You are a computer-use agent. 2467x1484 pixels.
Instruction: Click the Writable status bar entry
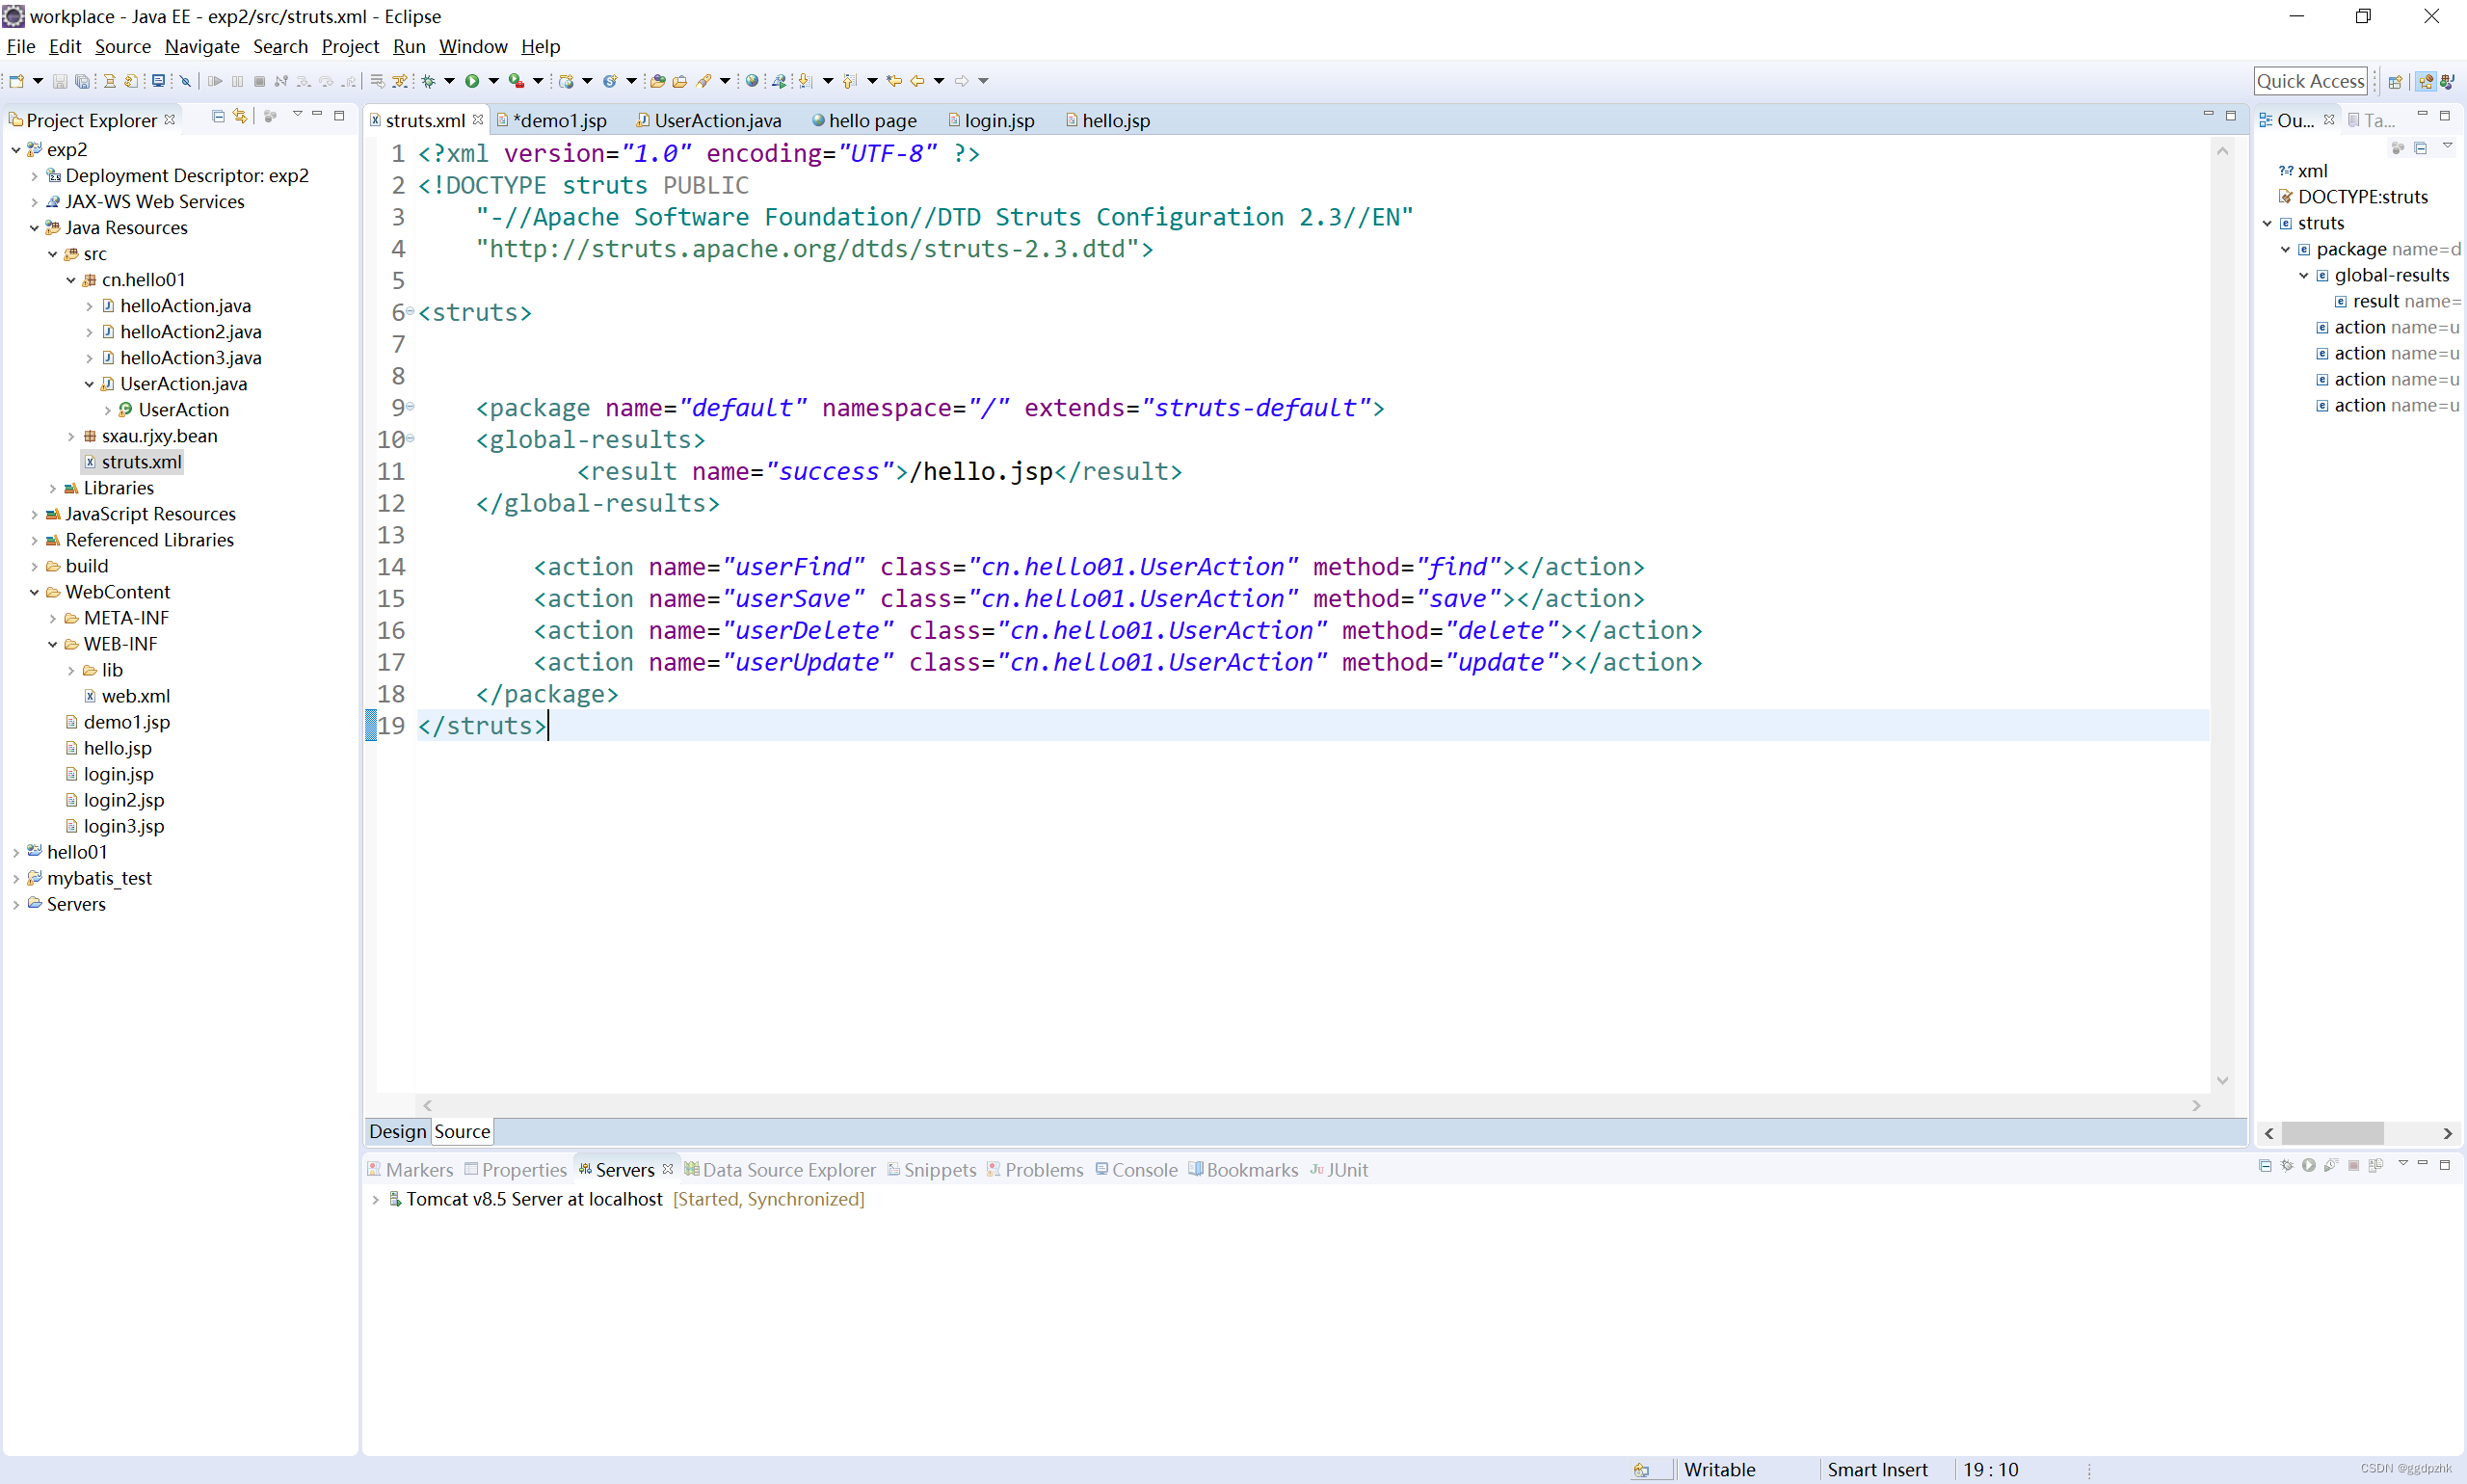click(x=1719, y=1469)
